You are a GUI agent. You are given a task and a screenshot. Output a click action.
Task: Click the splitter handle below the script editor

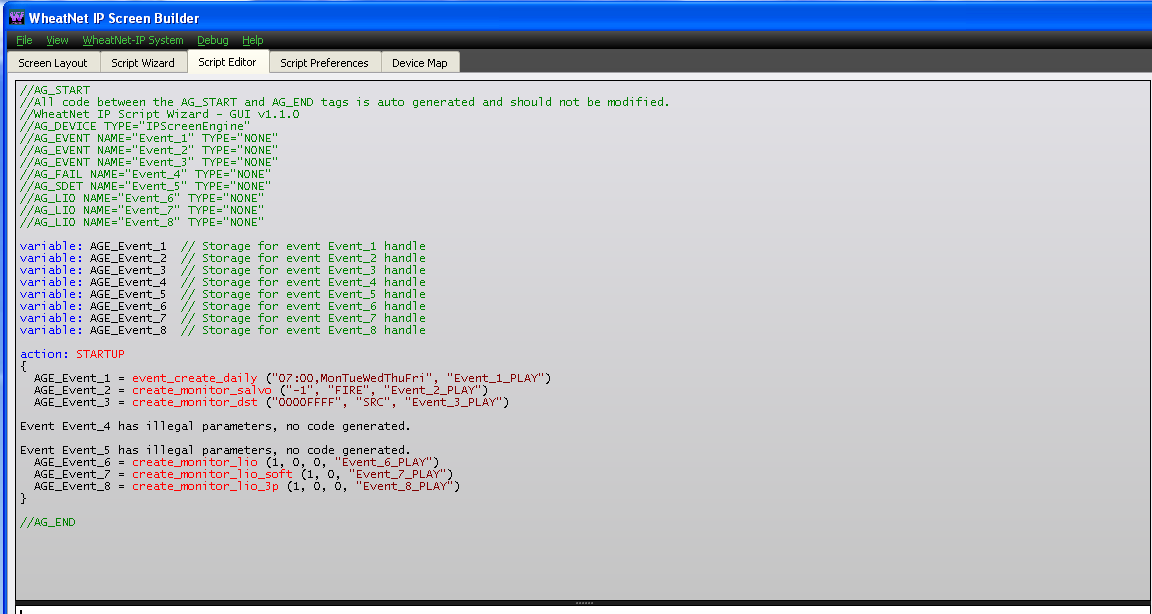[x=584, y=603]
